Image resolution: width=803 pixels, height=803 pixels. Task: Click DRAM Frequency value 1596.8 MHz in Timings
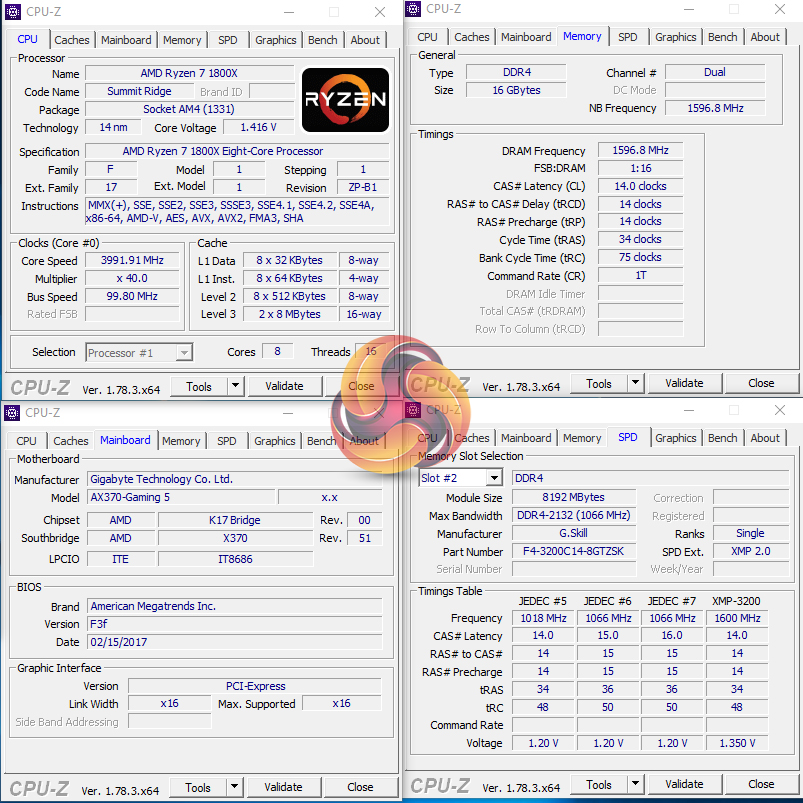coord(640,150)
